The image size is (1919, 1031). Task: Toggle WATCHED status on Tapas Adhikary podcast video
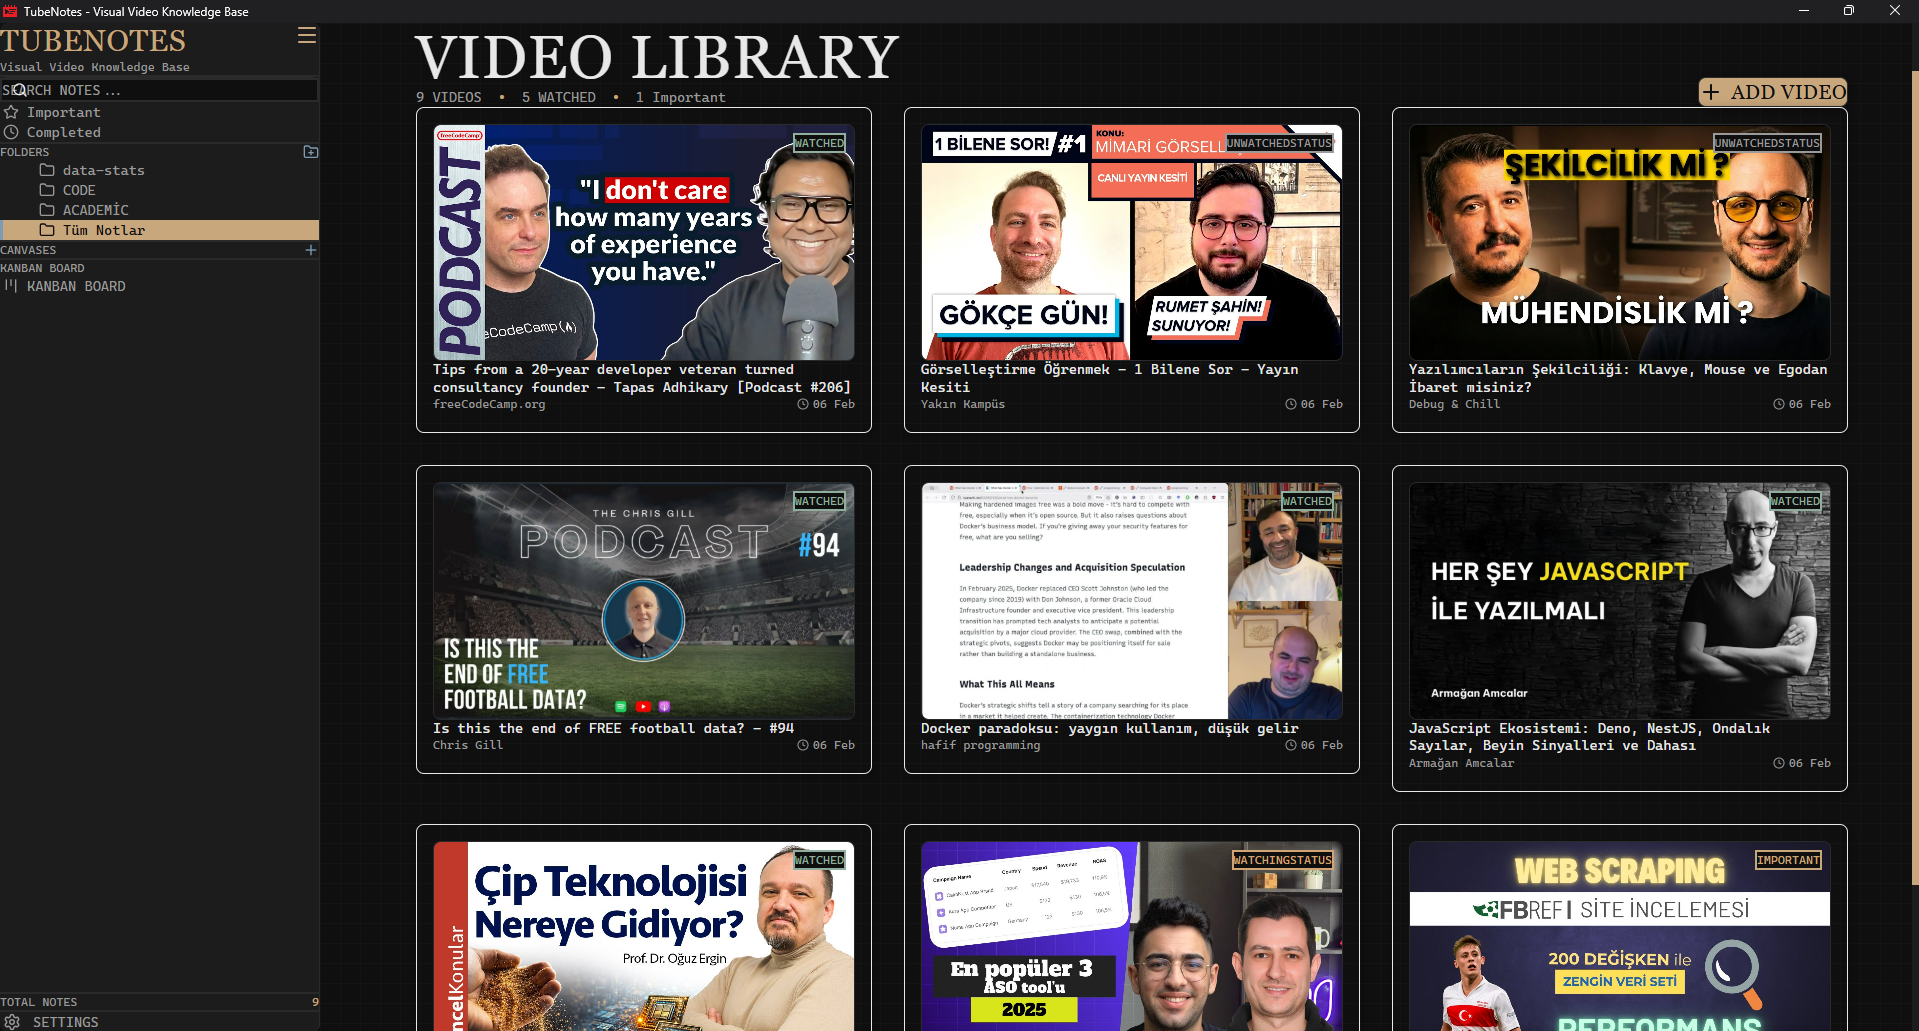pyautogui.click(x=819, y=143)
